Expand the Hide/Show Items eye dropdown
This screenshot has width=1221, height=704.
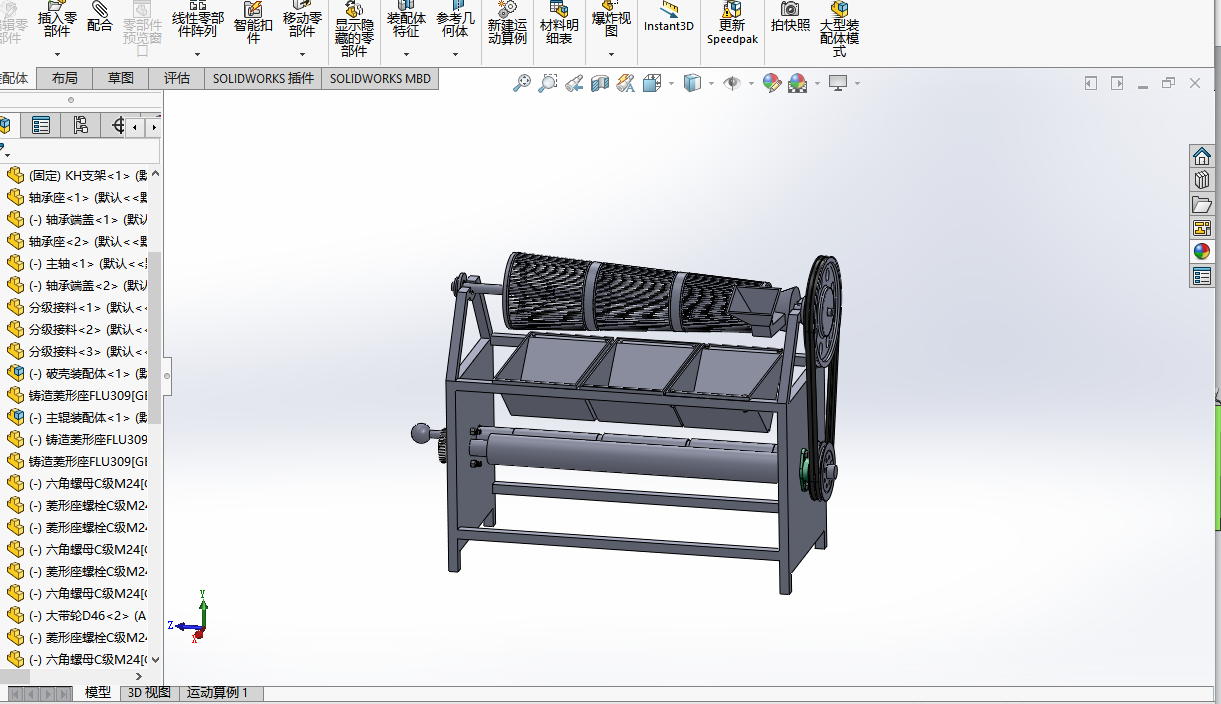[750, 84]
